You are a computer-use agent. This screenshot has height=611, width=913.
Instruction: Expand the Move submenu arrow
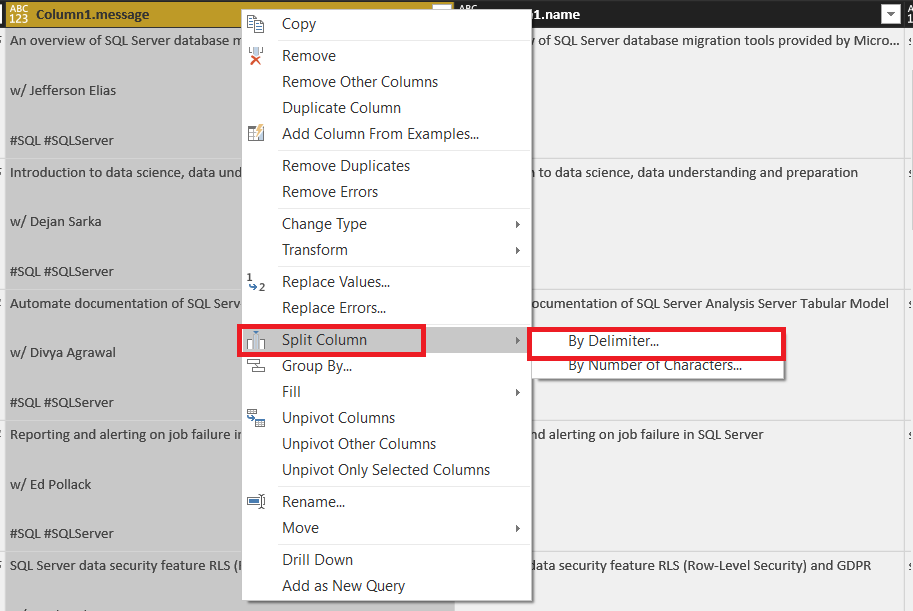(x=517, y=528)
